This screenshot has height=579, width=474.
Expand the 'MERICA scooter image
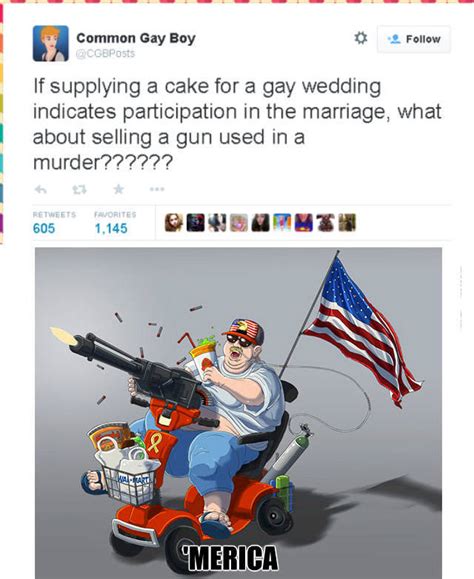(x=238, y=413)
